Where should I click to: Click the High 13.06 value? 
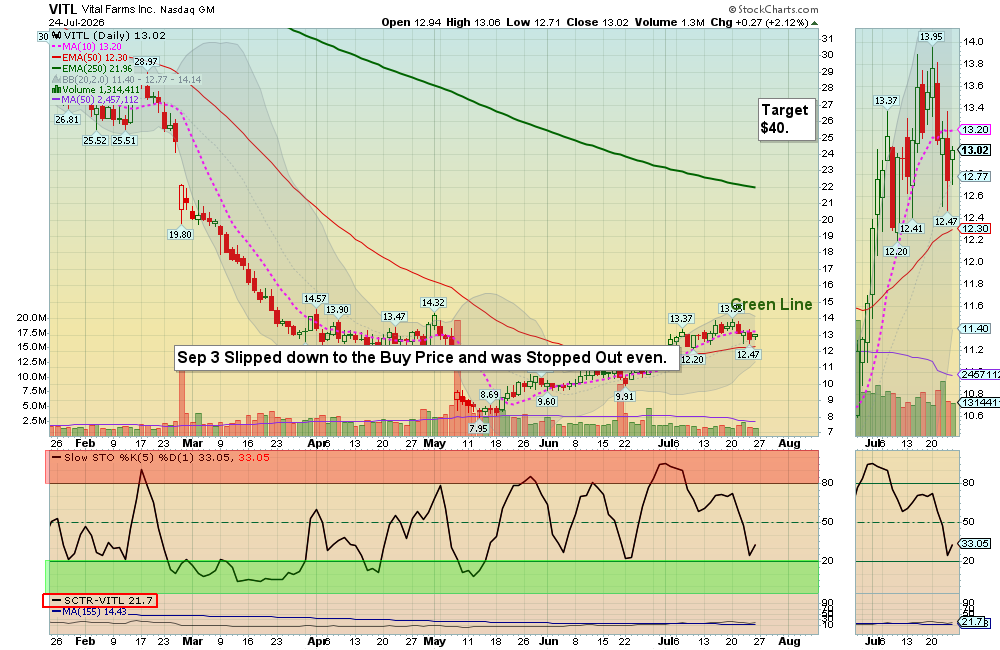tap(473, 22)
